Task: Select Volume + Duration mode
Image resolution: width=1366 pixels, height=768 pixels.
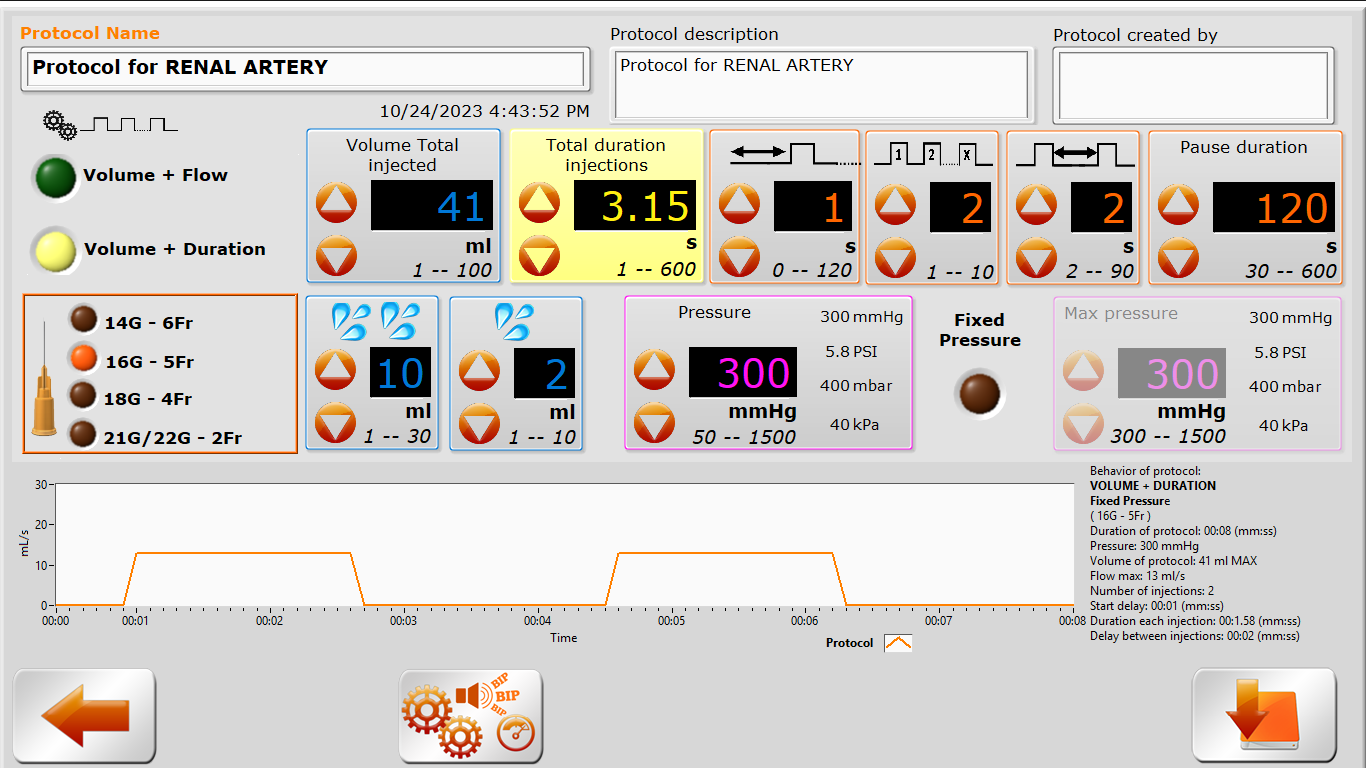Action: 54,250
